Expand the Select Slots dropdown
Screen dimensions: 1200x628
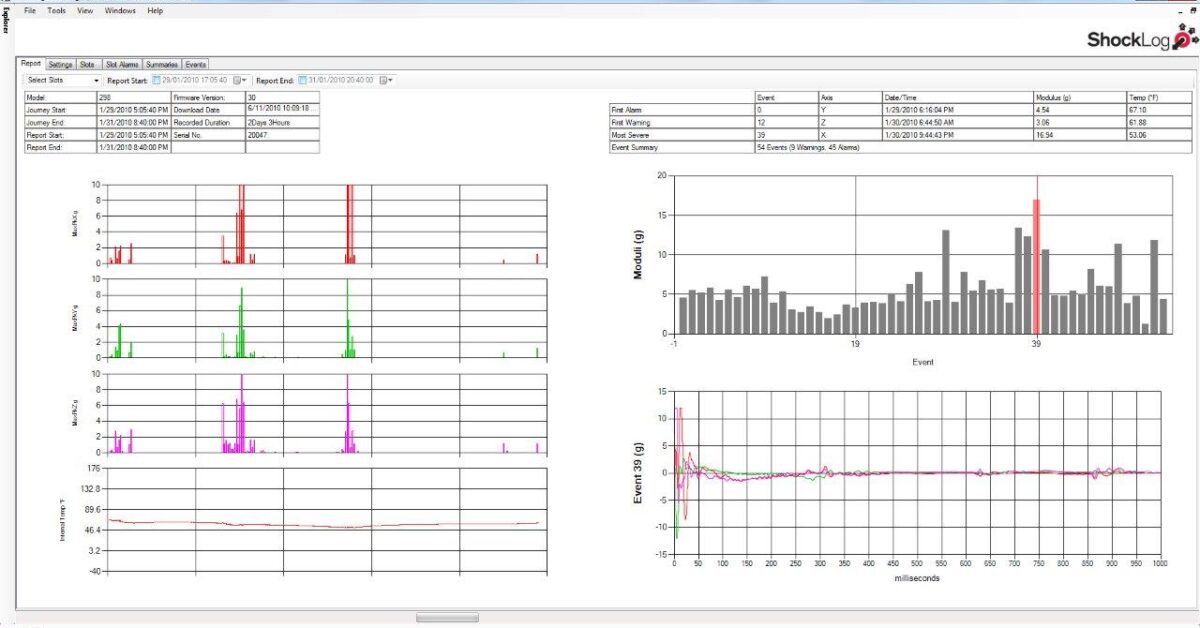coord(96,80)
